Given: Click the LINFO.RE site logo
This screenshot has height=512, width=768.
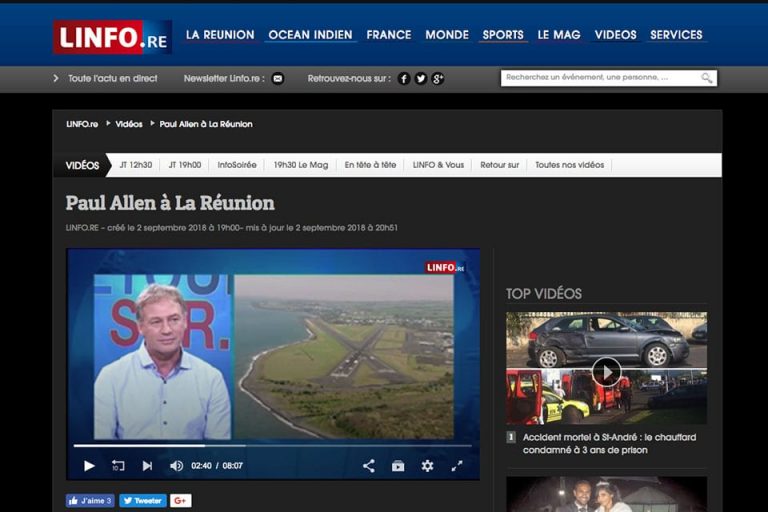Looking at the screenshot, I should click(112, 37).
